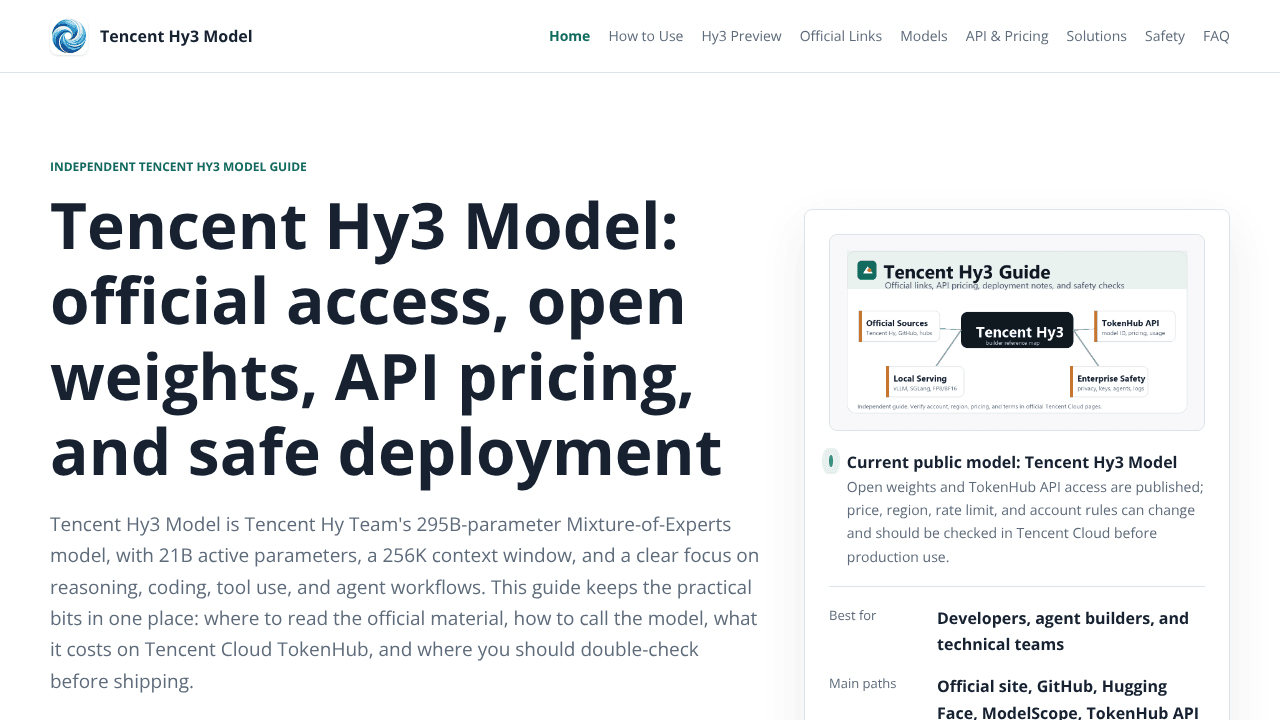Click the main headline 'Tencent Hy3 Model: official access'

386,339
